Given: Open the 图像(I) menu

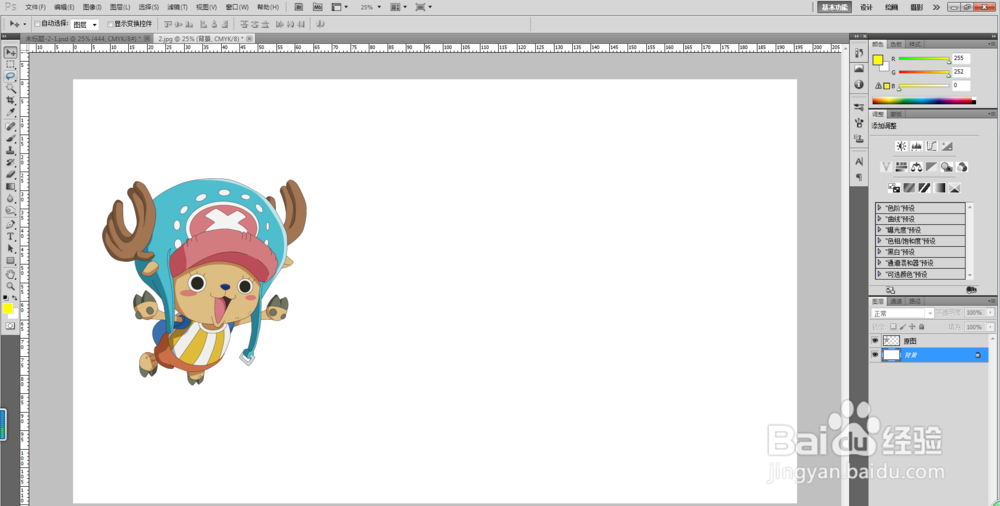Looking at the screenshot, I should (x=92, y=7).
